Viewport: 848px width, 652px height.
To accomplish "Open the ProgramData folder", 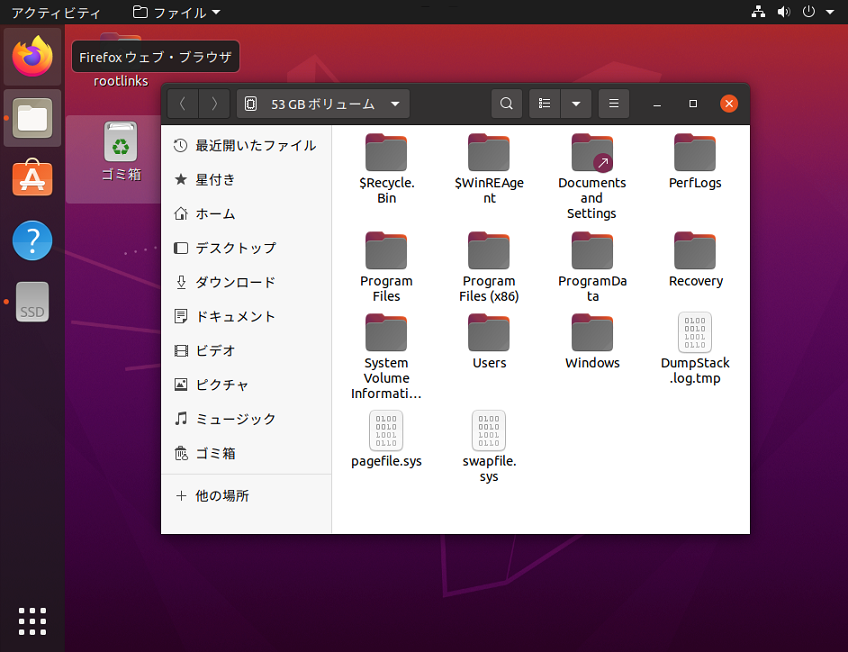I will coord(592,266).
